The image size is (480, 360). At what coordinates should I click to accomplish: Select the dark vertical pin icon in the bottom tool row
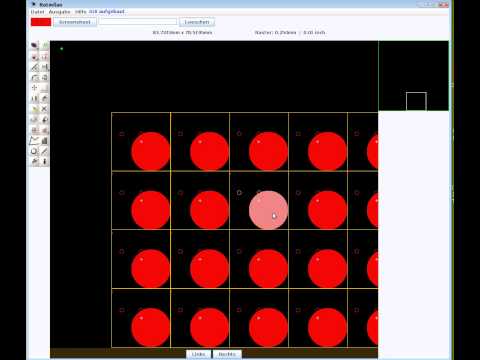[44, 162]
